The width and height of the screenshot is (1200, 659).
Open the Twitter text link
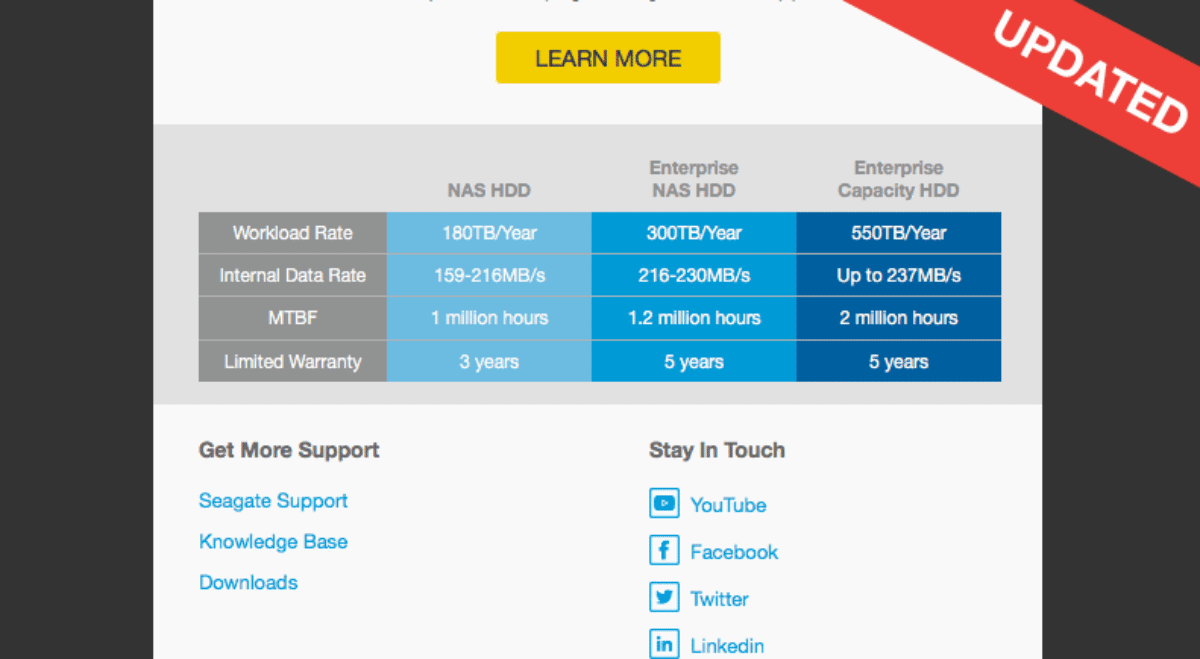[x=719, y=599]
